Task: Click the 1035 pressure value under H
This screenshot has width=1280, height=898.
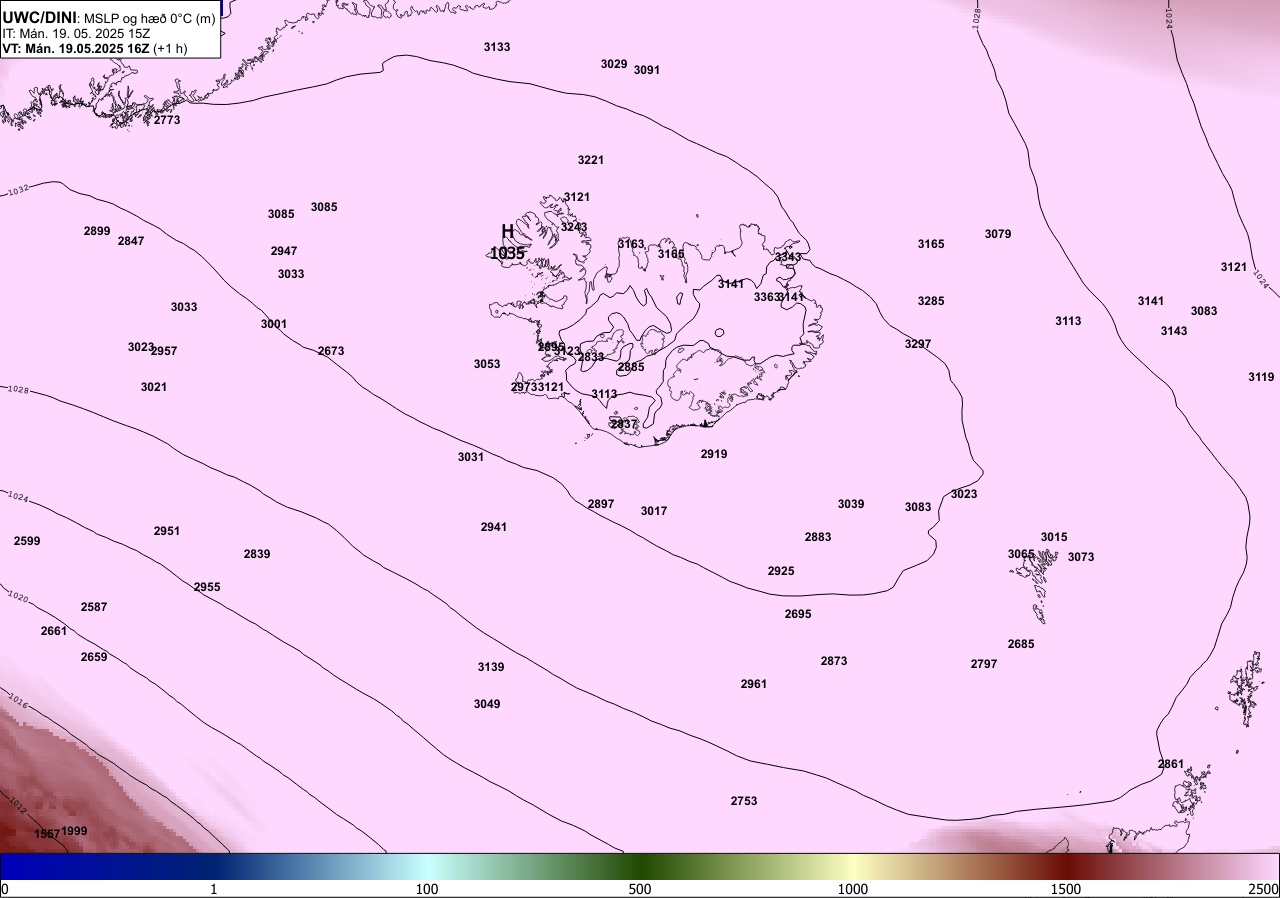Action: [507, 254]
